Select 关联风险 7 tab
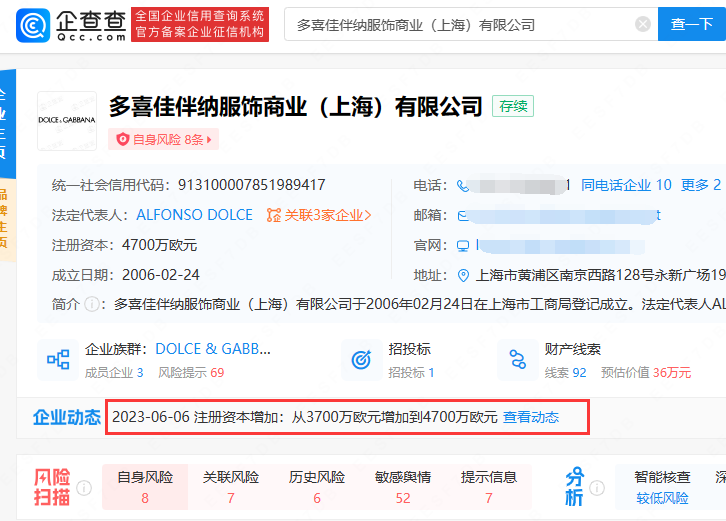The height and width of the screenshot is (521, 726). 231,487
